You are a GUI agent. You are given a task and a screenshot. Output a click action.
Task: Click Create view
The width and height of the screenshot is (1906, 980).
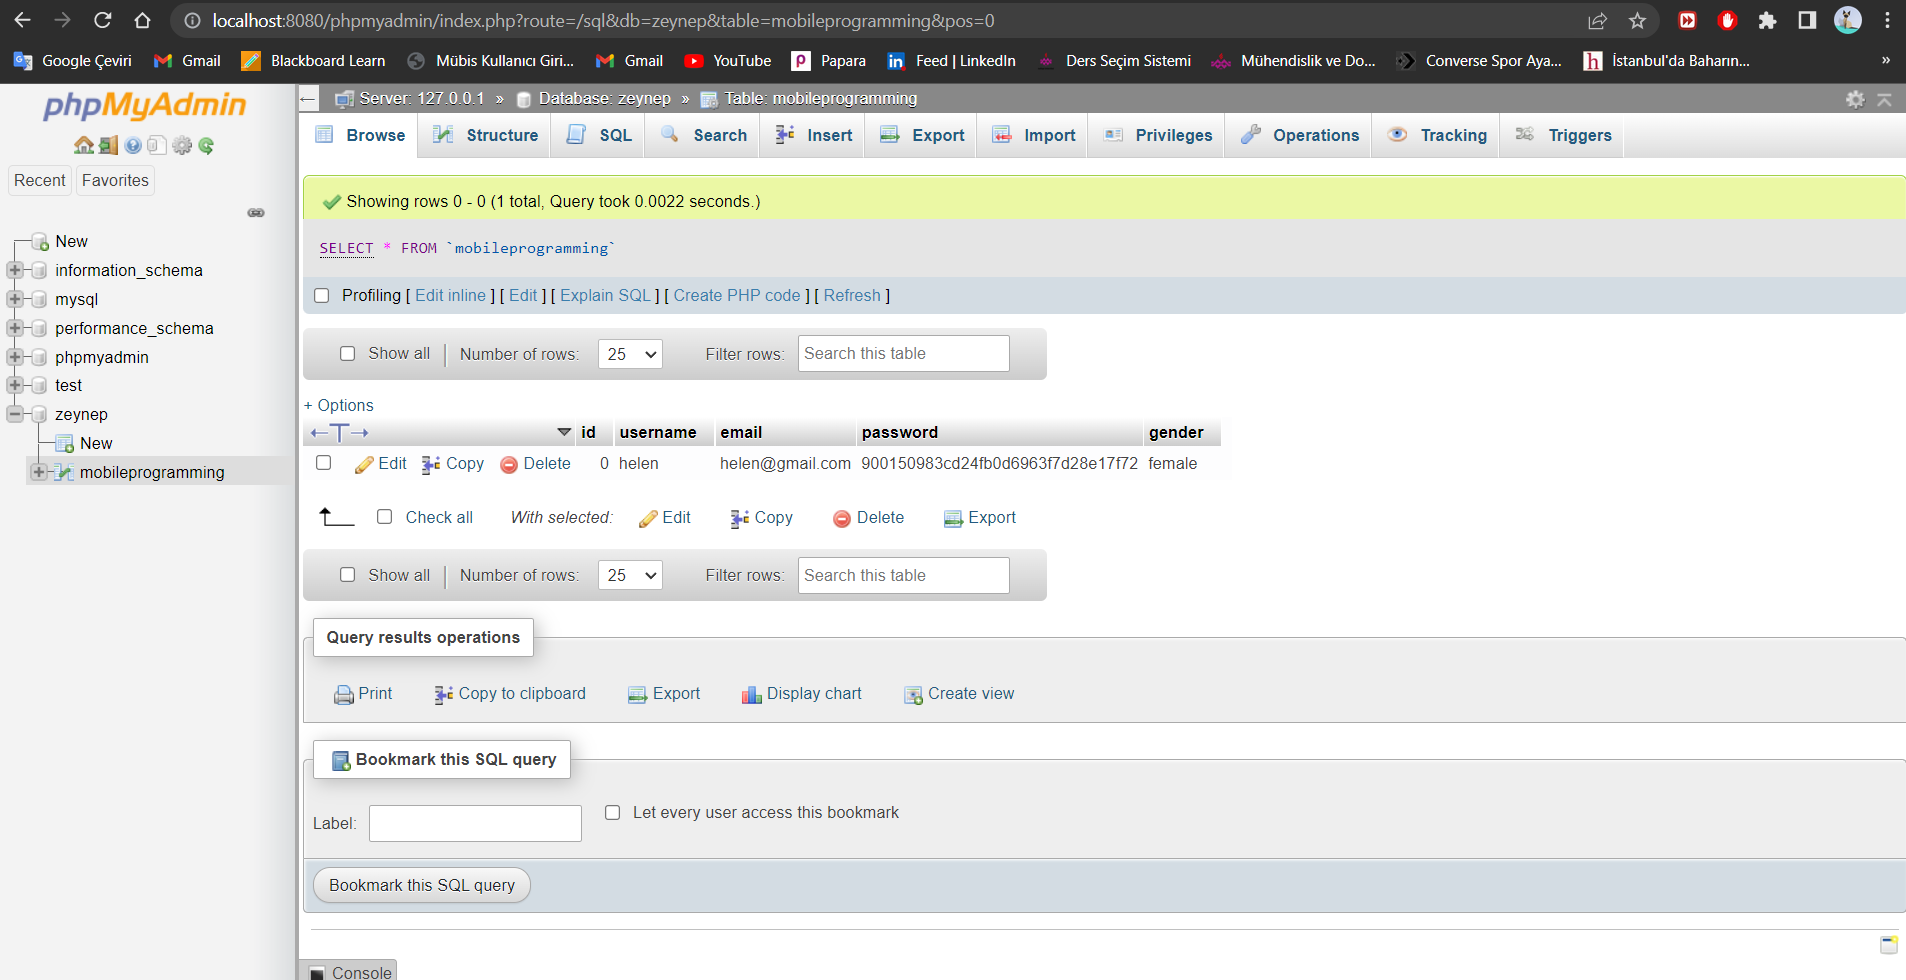pyautogui.click(x=958, y=693)
